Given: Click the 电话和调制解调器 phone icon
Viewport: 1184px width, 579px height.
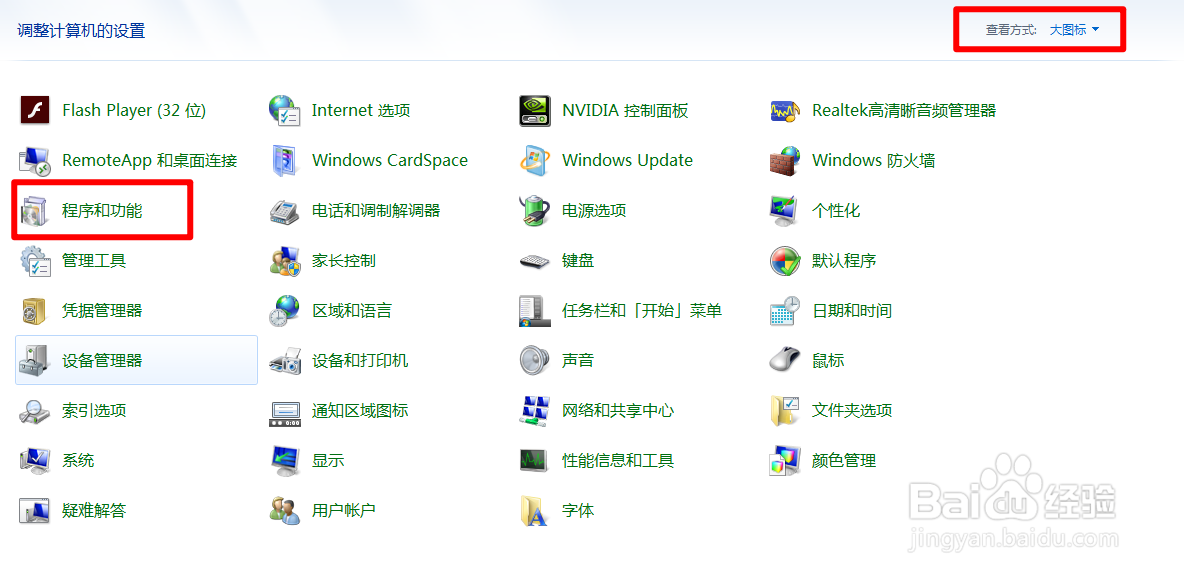Looking at the screenshot, I should pyautogui.click(x=285, y=211).
